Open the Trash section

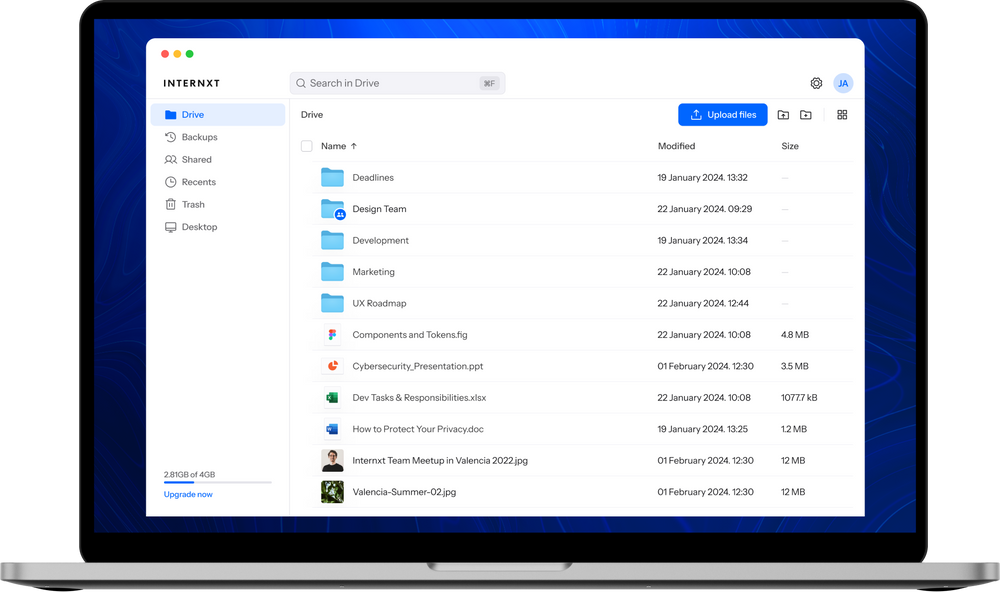click(190, 204)
